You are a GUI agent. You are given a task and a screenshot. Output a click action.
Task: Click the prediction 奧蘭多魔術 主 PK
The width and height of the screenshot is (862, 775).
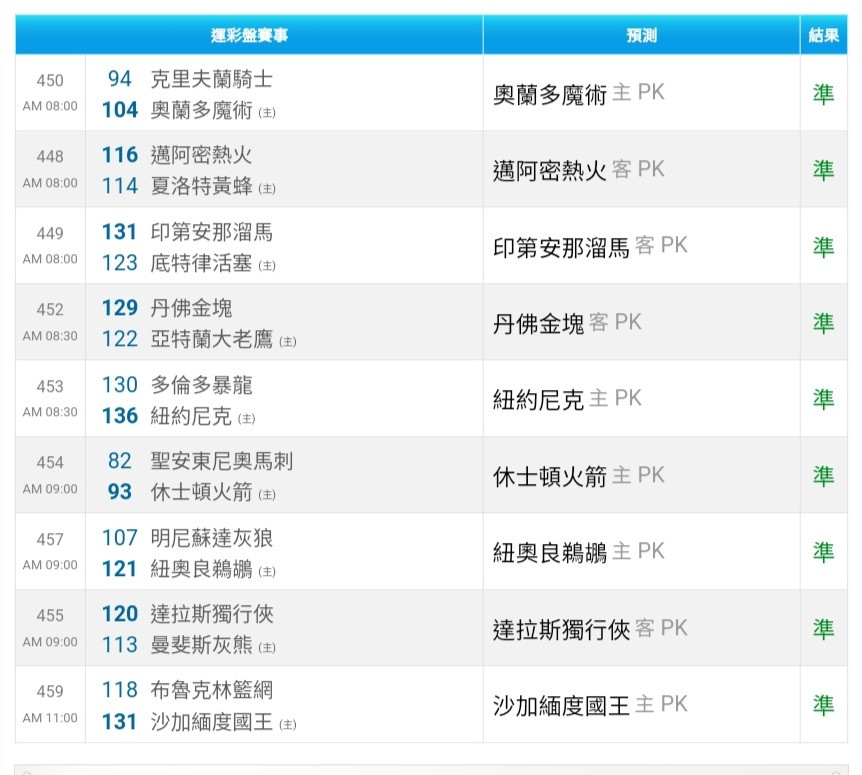[579, 93]
